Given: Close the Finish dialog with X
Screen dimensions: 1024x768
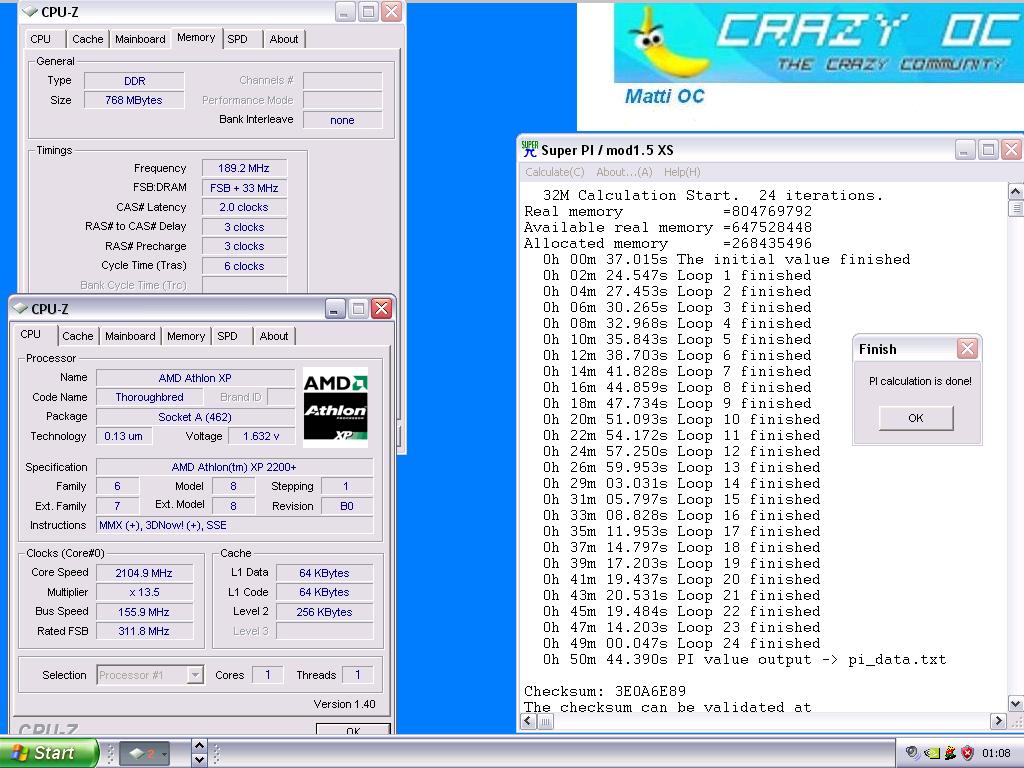Looking at the screenshot, I should [x=967, y=349].
